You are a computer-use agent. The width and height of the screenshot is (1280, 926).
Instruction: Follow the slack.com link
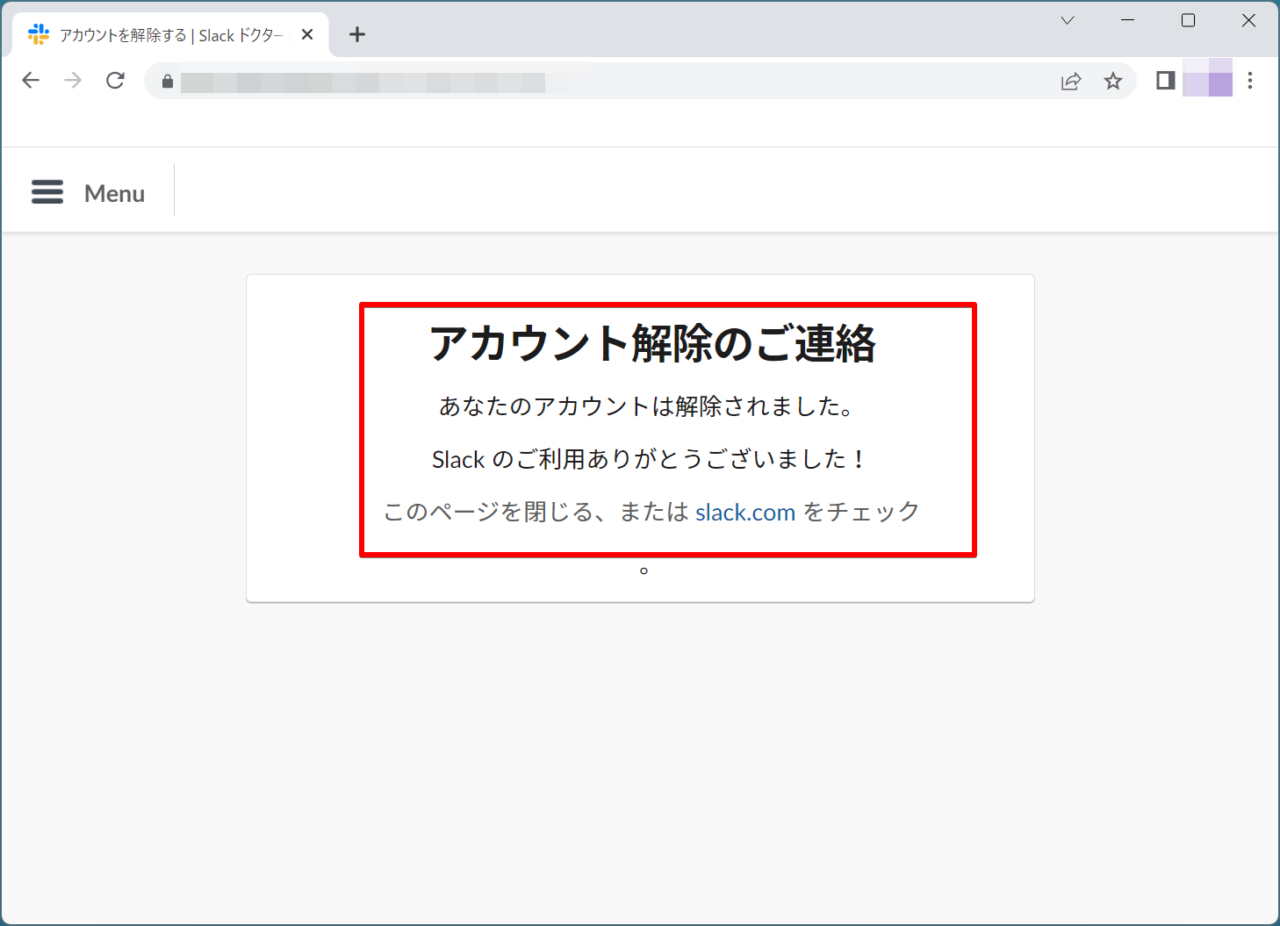(745, 512)
